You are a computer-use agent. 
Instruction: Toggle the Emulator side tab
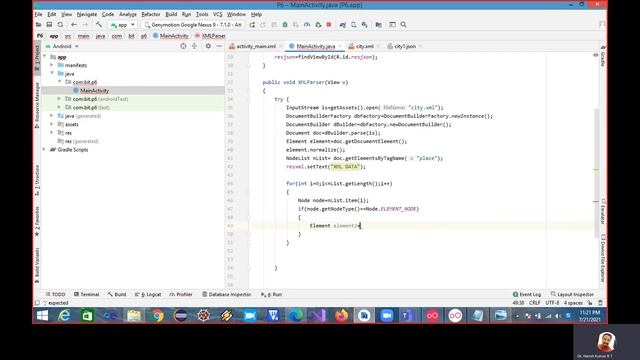point(603,211)
